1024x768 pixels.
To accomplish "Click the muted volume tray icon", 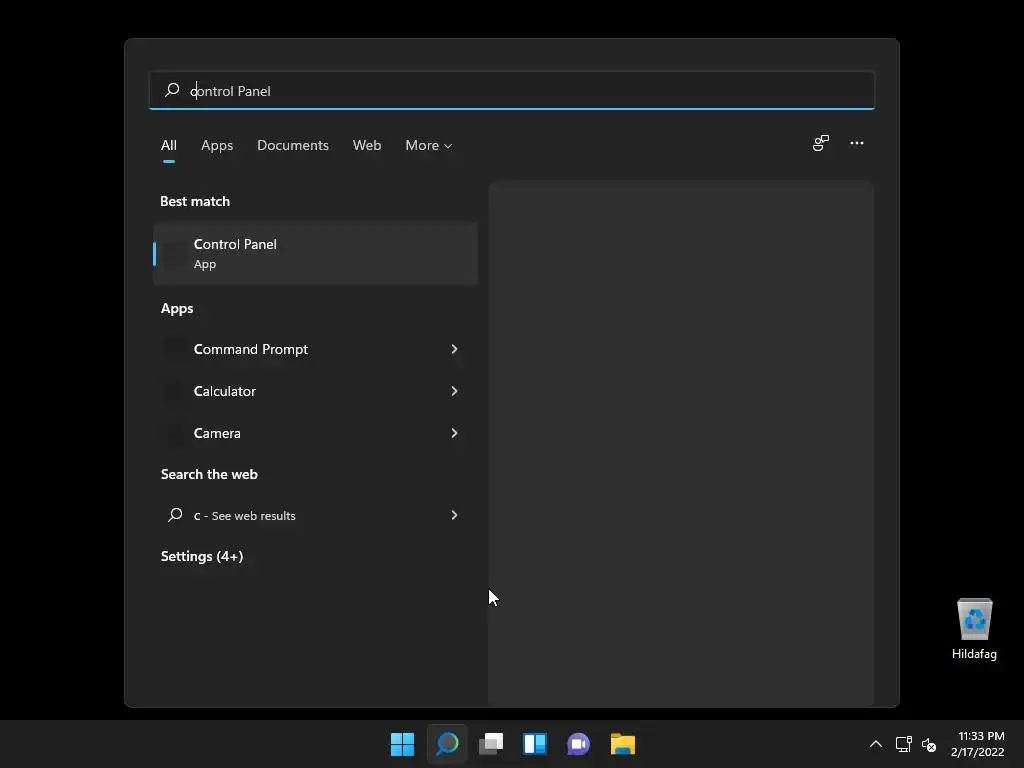I will click(x=929, y=744).
